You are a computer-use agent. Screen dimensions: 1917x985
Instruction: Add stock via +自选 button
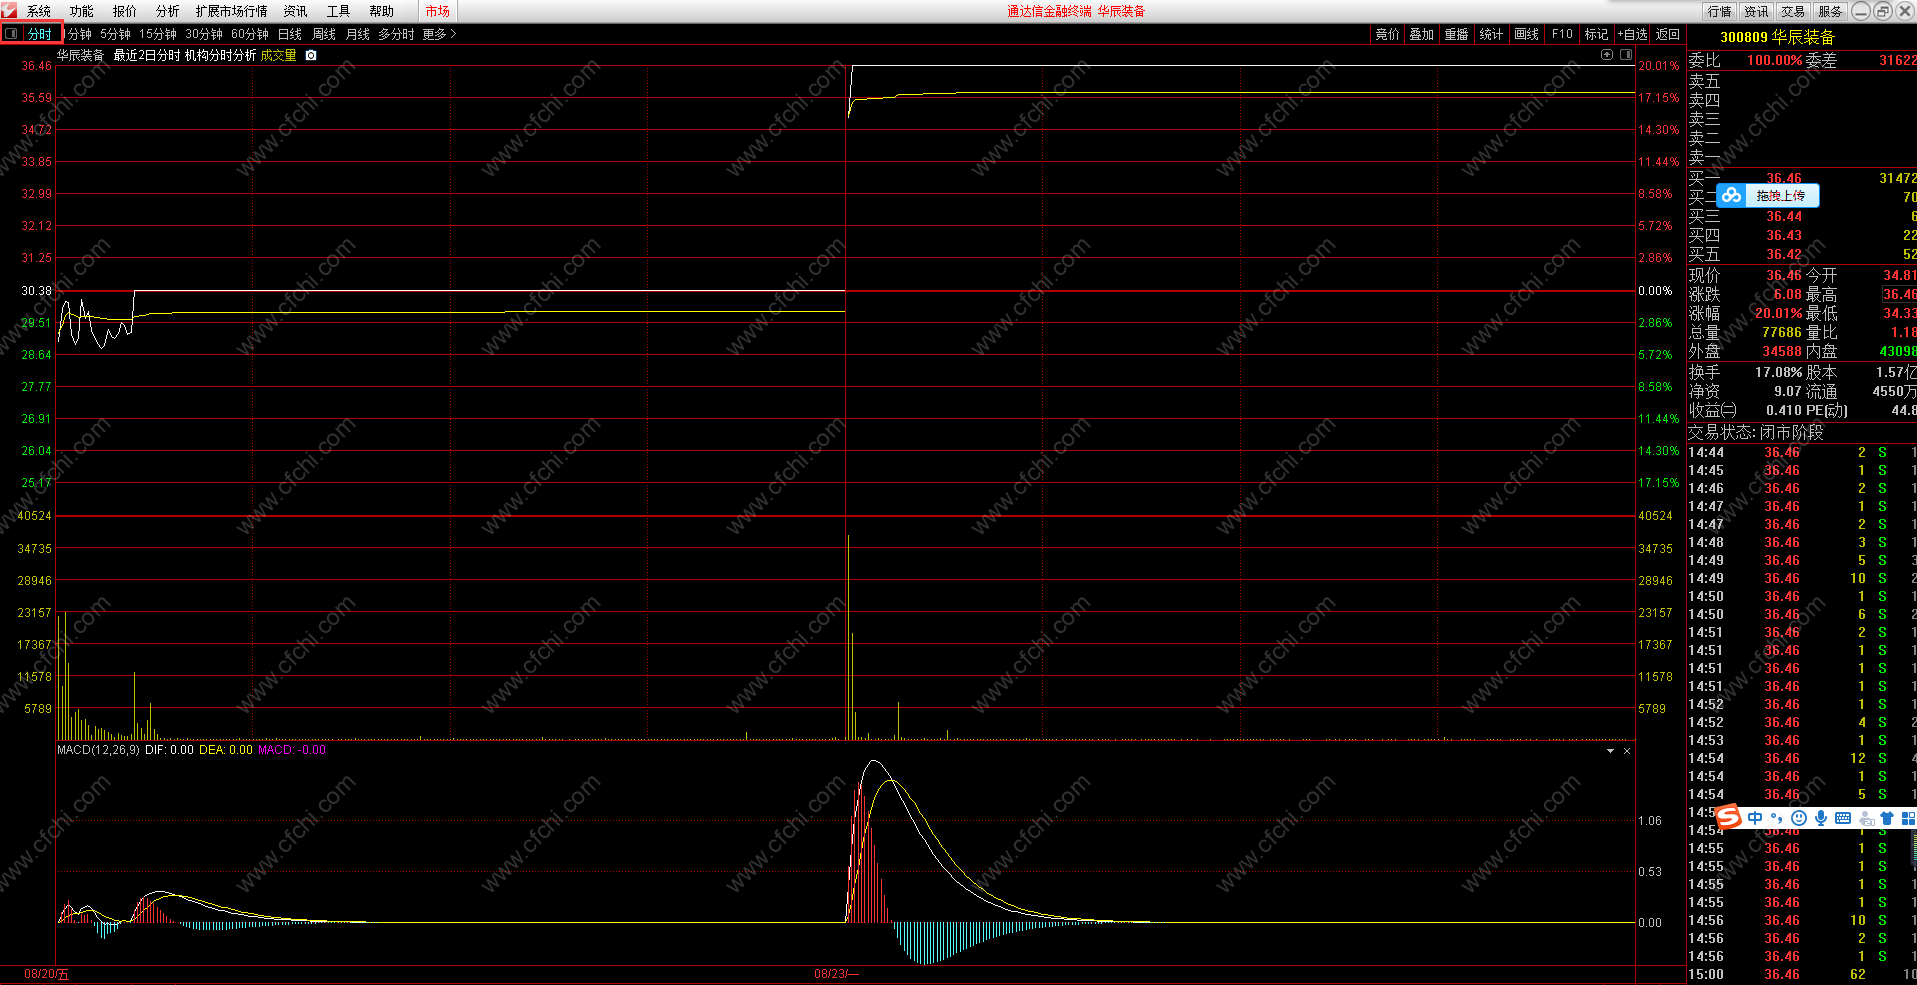pyautogui.click(x=1632, y=34)
